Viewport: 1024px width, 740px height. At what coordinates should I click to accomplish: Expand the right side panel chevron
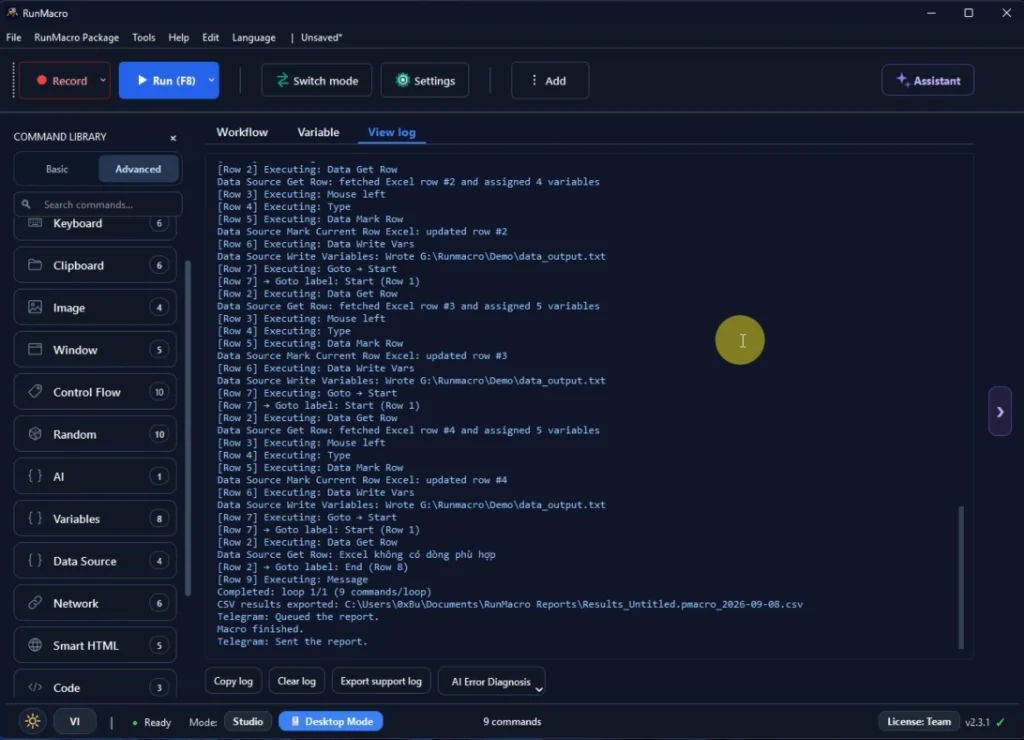(x=1000, y=411)
